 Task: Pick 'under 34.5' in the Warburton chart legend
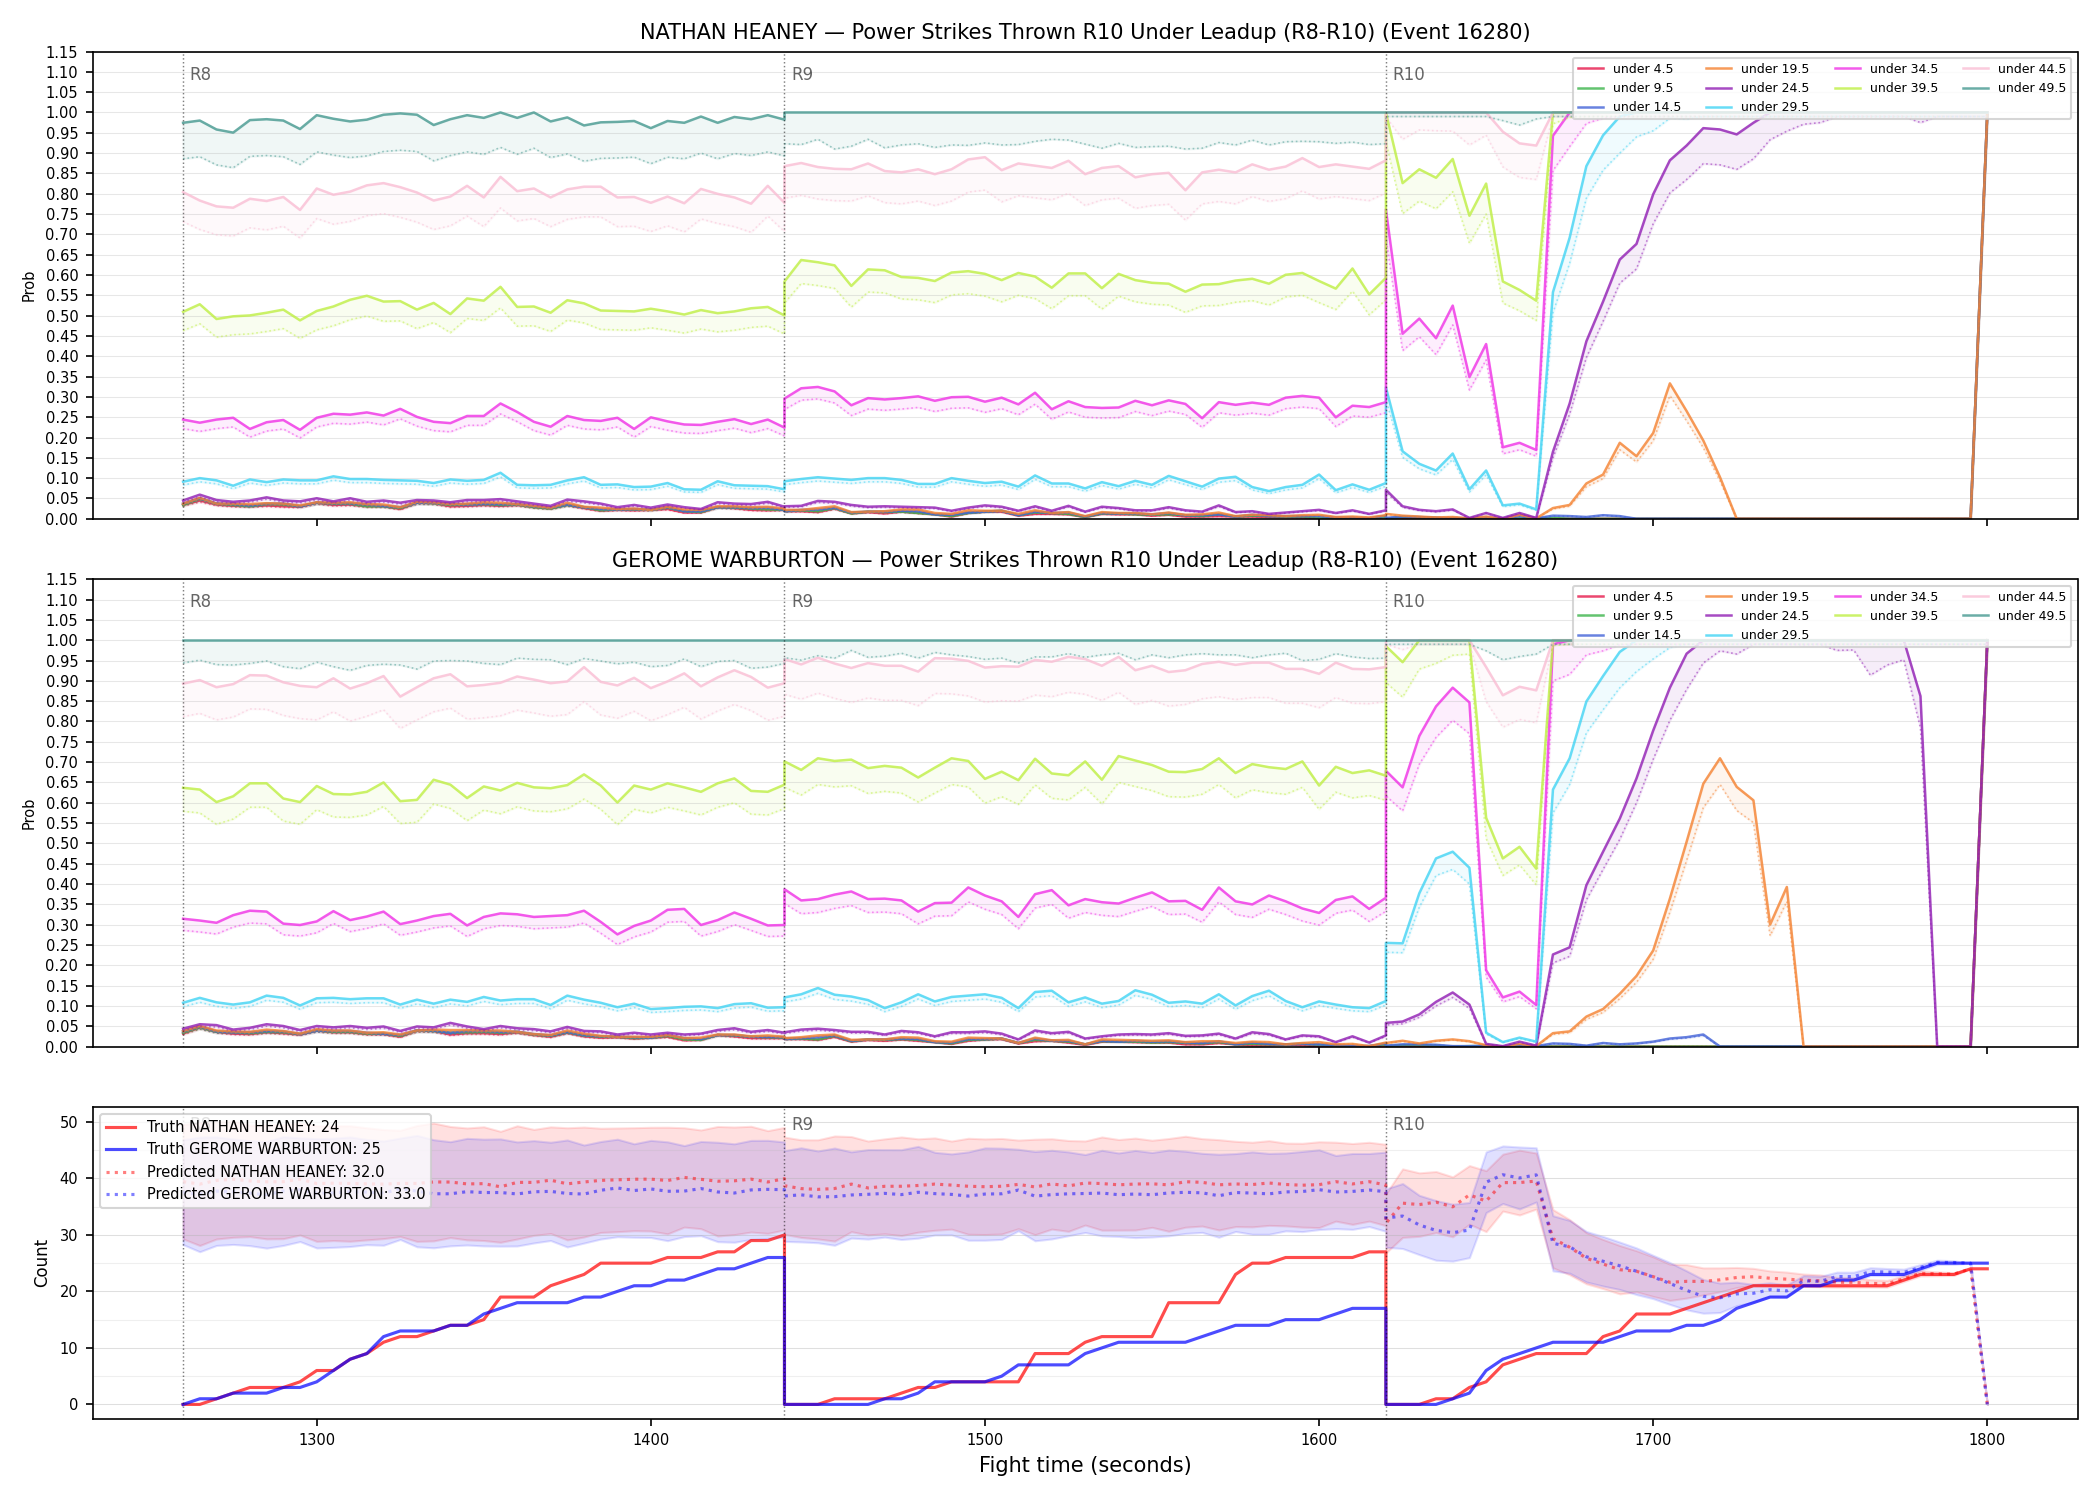tap(1904, 597)
